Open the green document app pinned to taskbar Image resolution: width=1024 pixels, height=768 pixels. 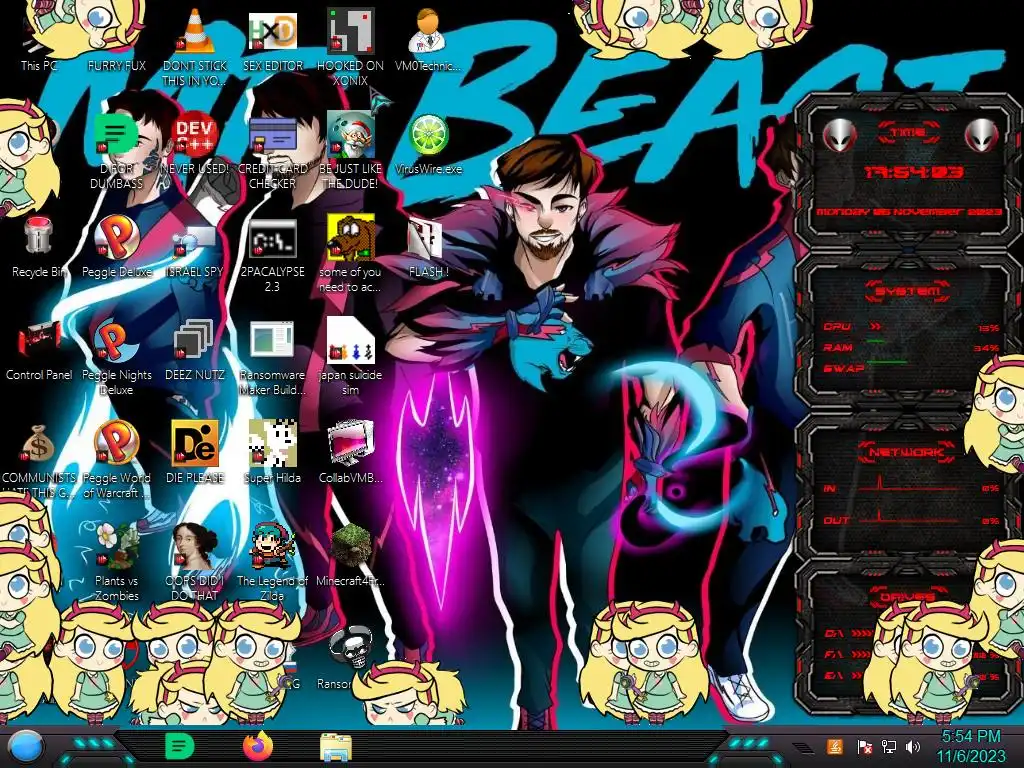coord(179,746)
